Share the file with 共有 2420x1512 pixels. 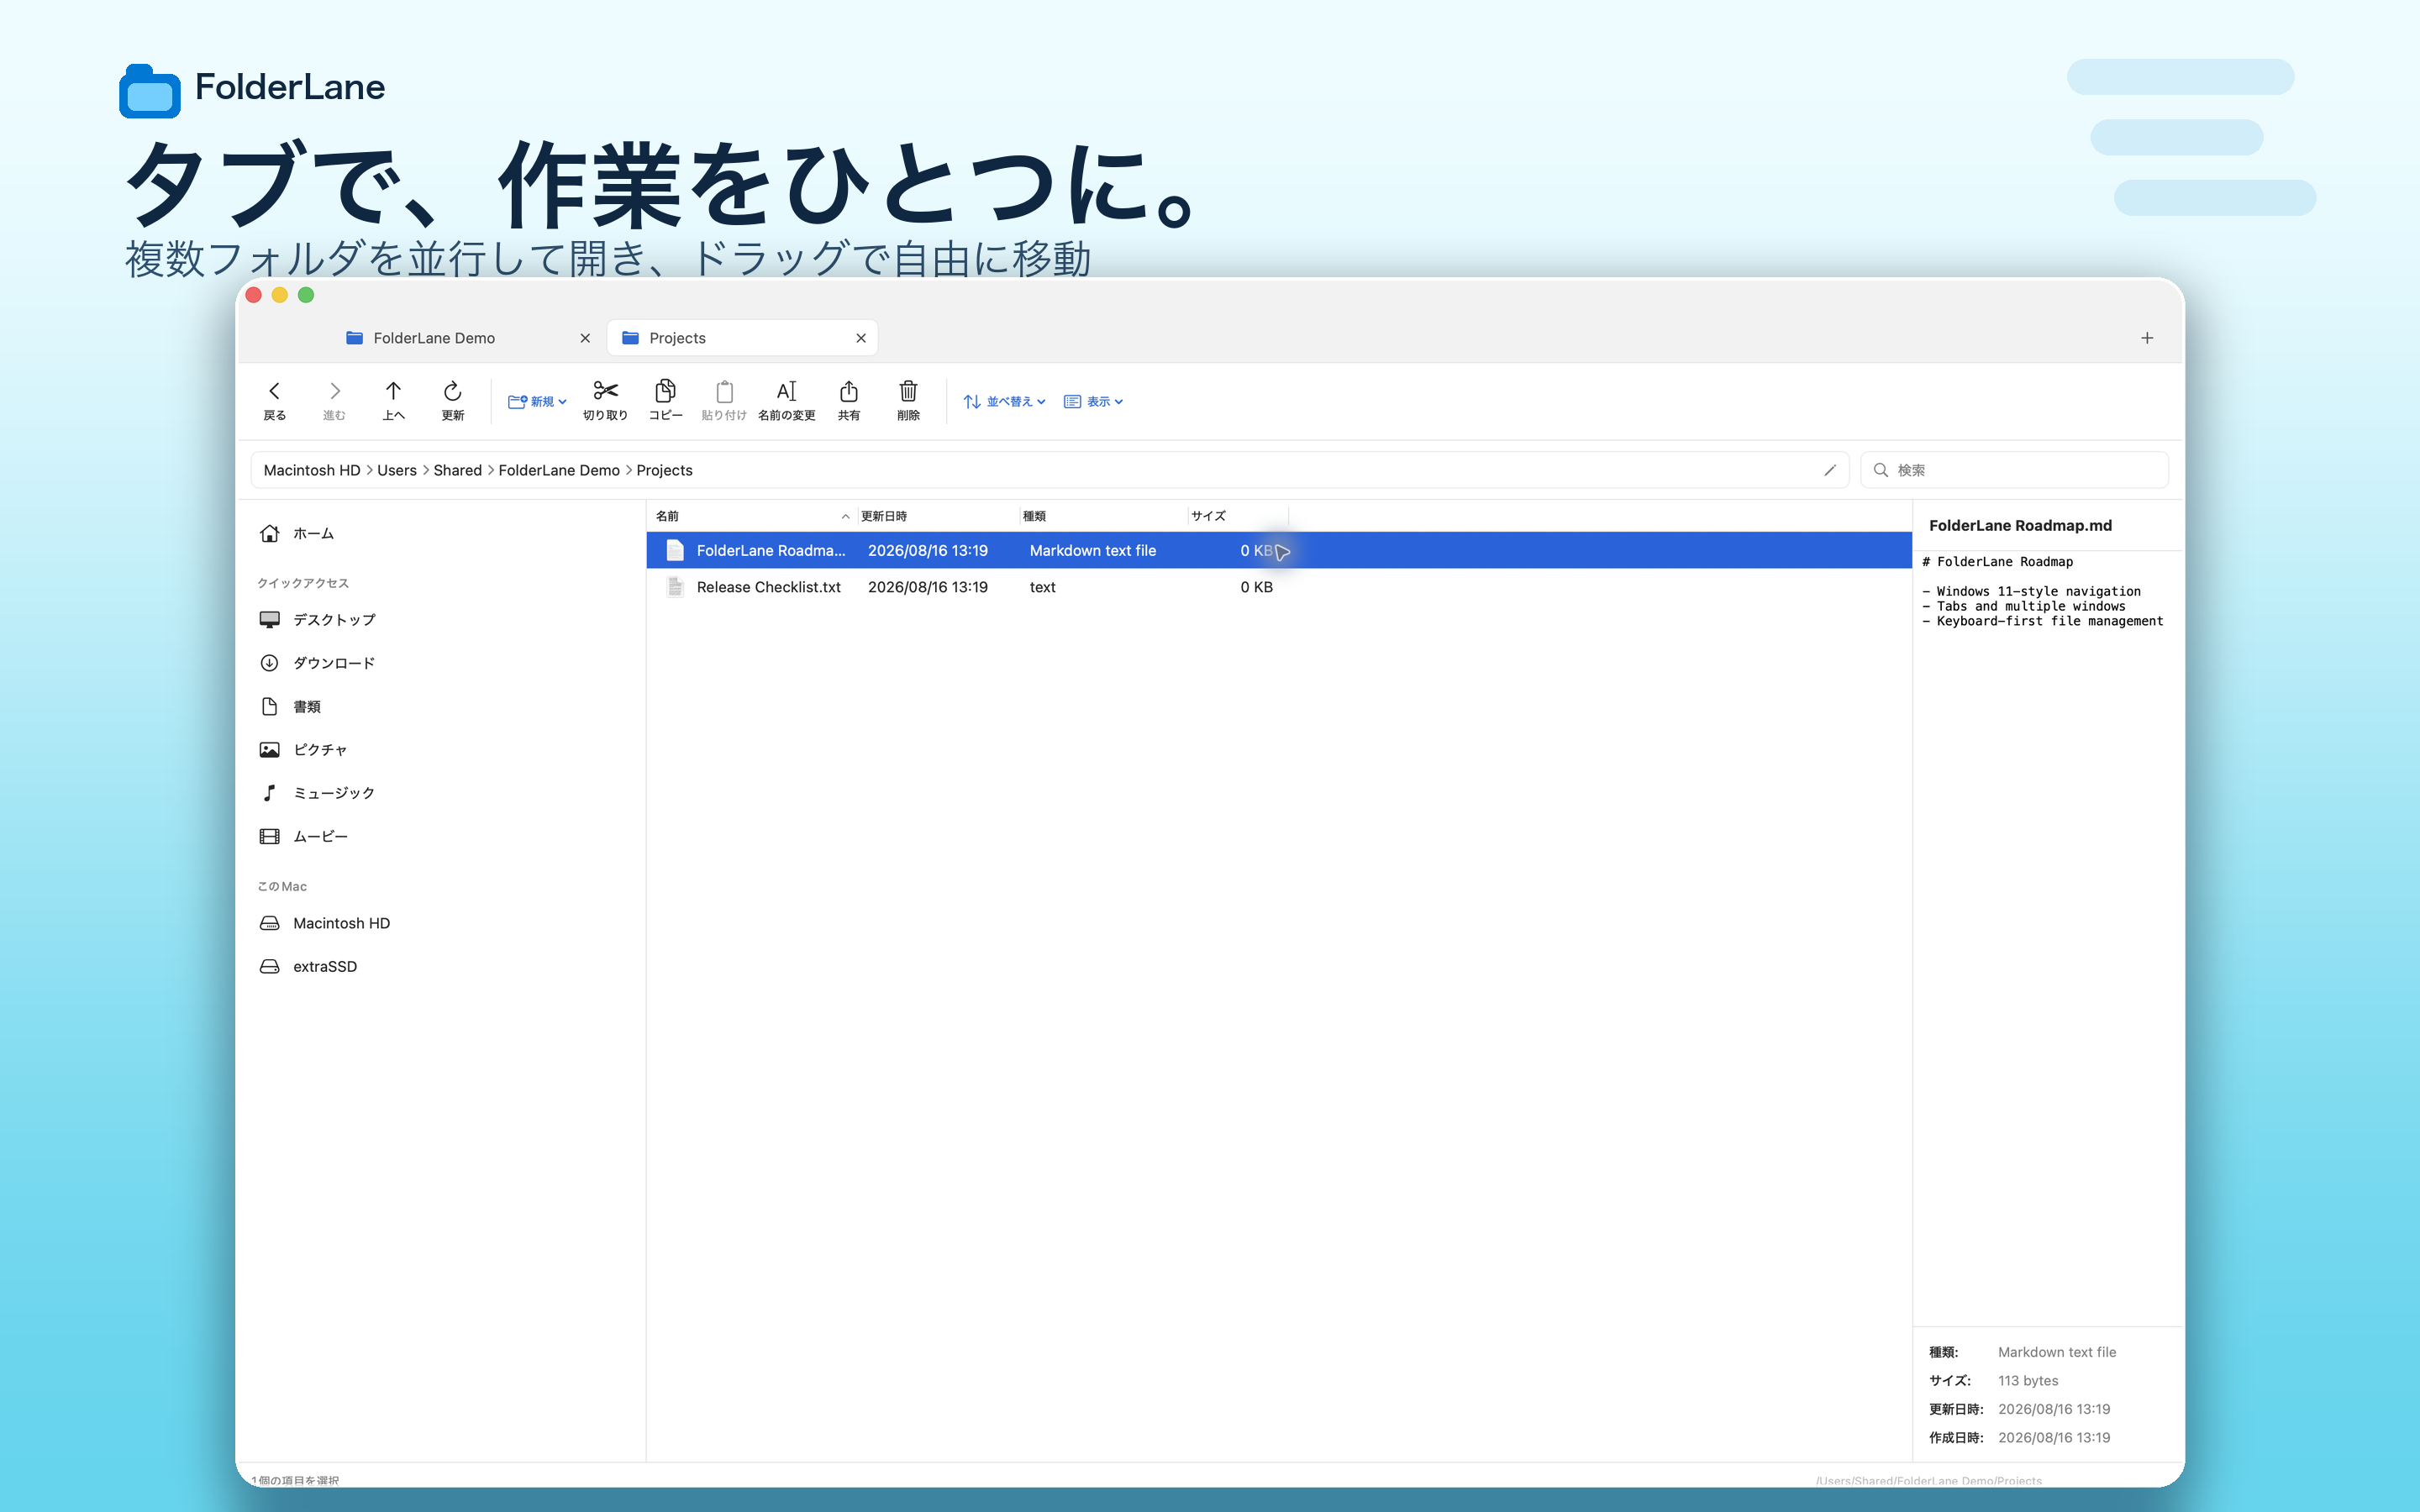point(849,400)
